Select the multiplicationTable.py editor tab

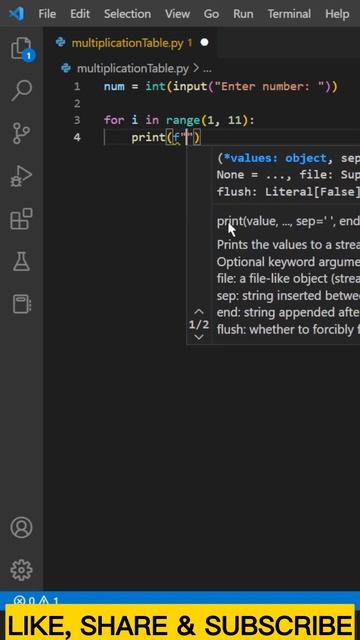pos(131,42)
